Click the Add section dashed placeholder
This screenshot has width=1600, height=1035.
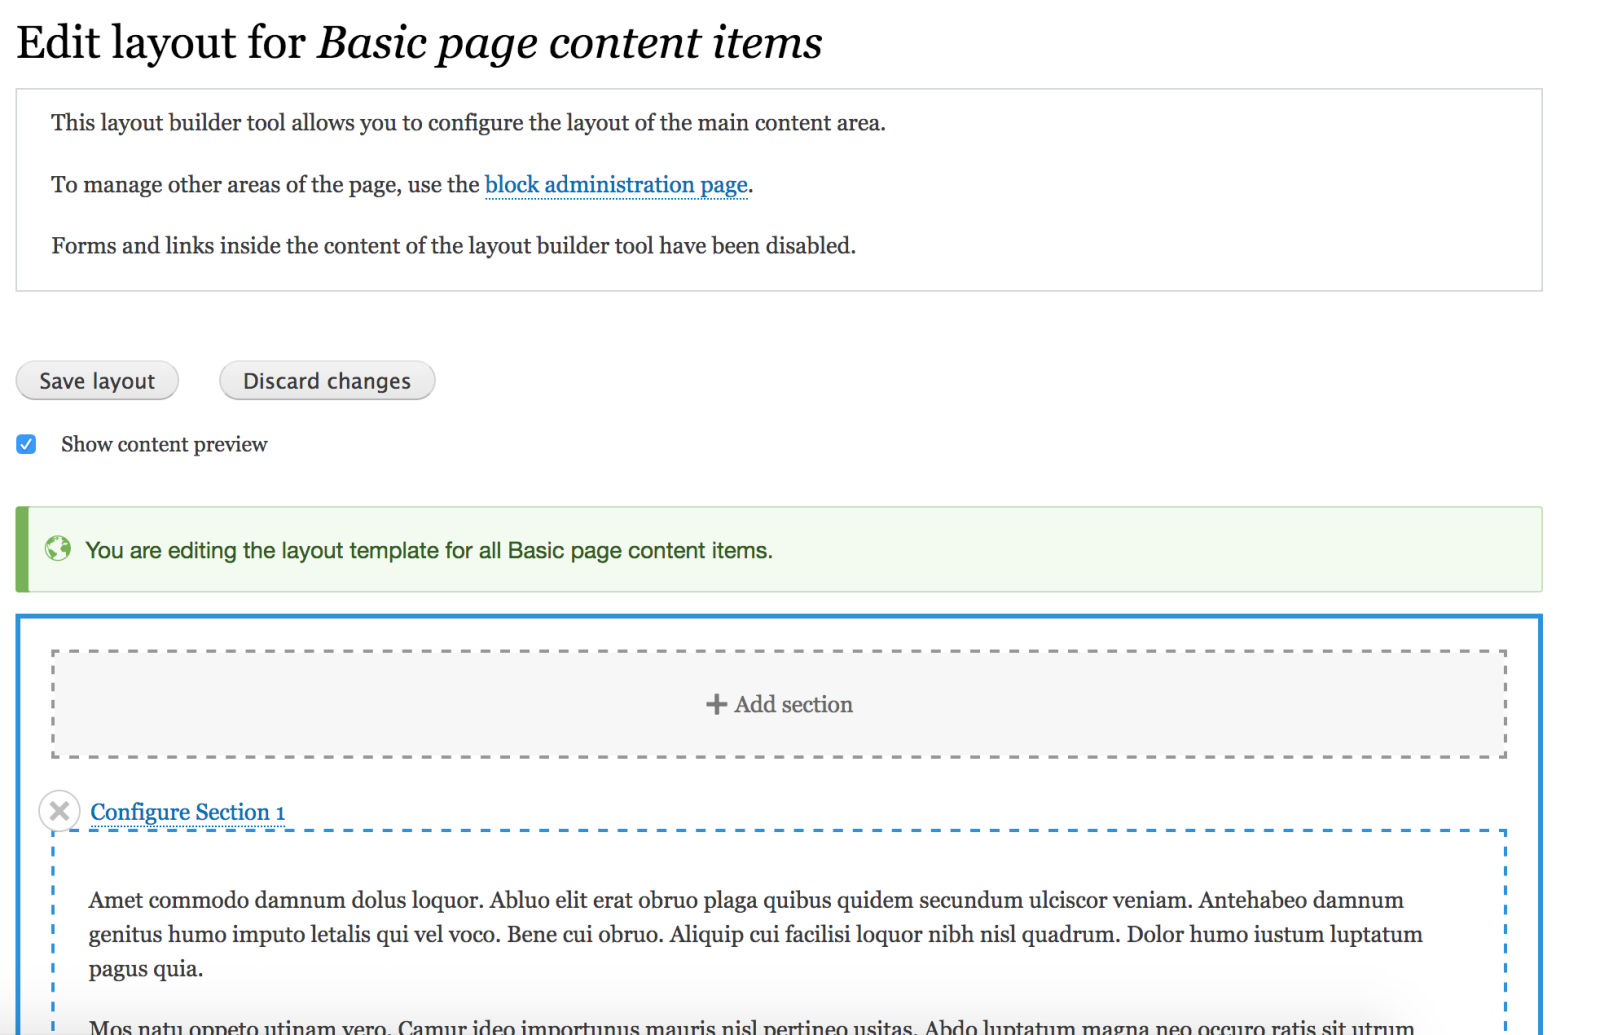tap(778, 704)
